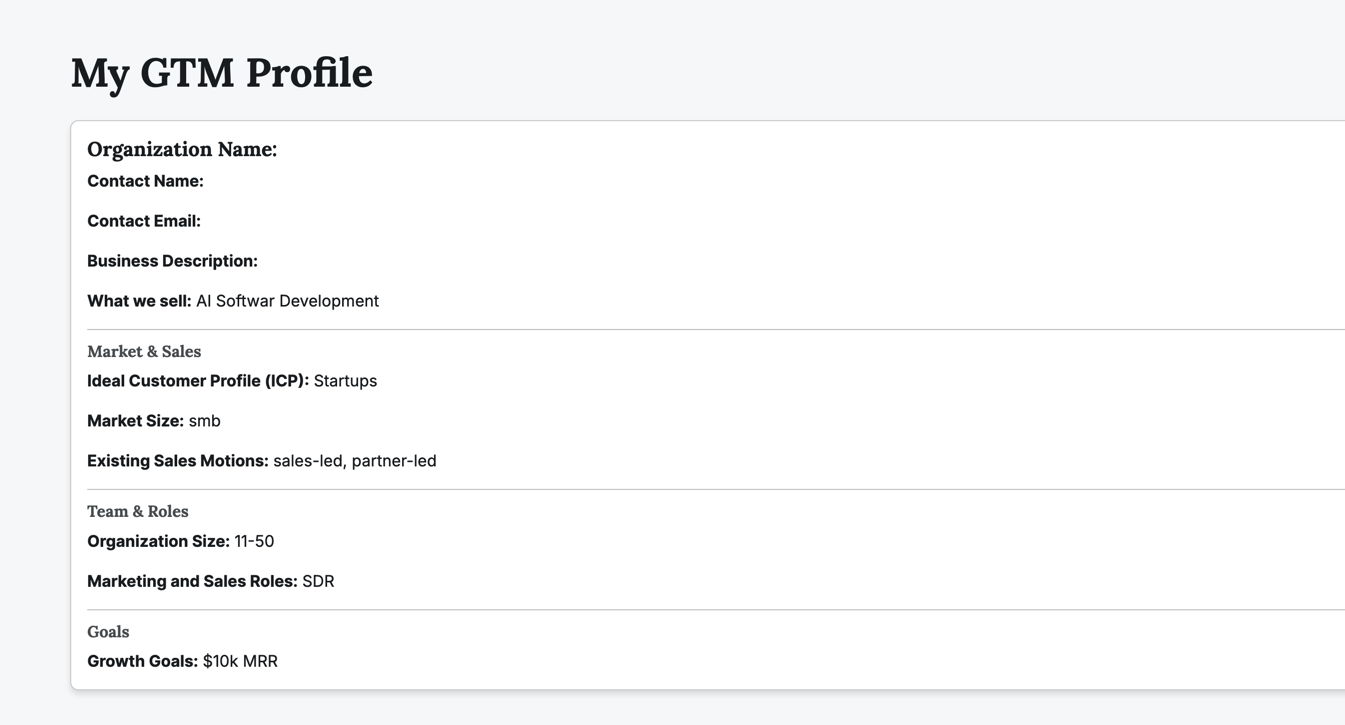
Task: Click the Existing Sales Motions label
Action: [178, 461]
